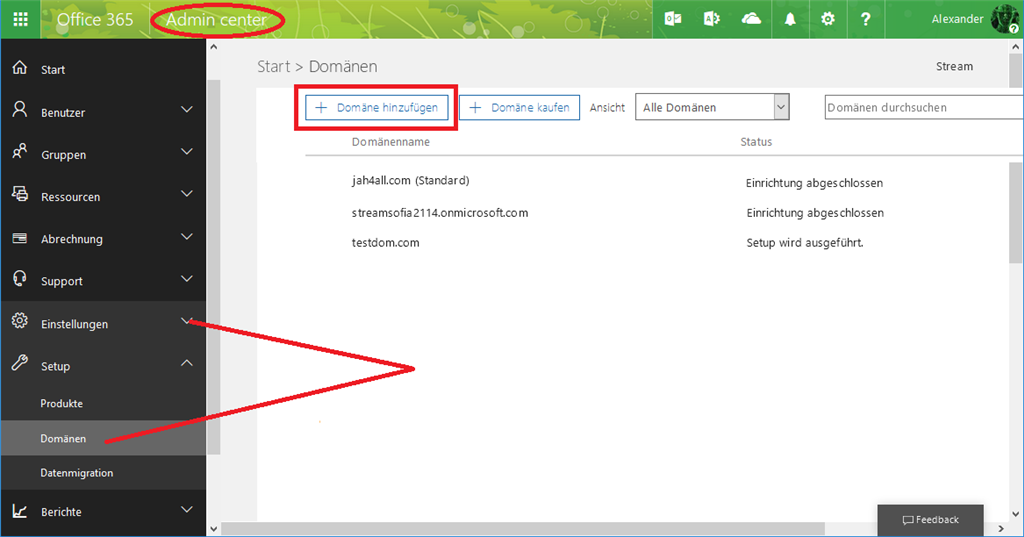This screenshot has width=1024, height=537.
Task: Expand the Berichte section chevron
Action: point(187,510)
